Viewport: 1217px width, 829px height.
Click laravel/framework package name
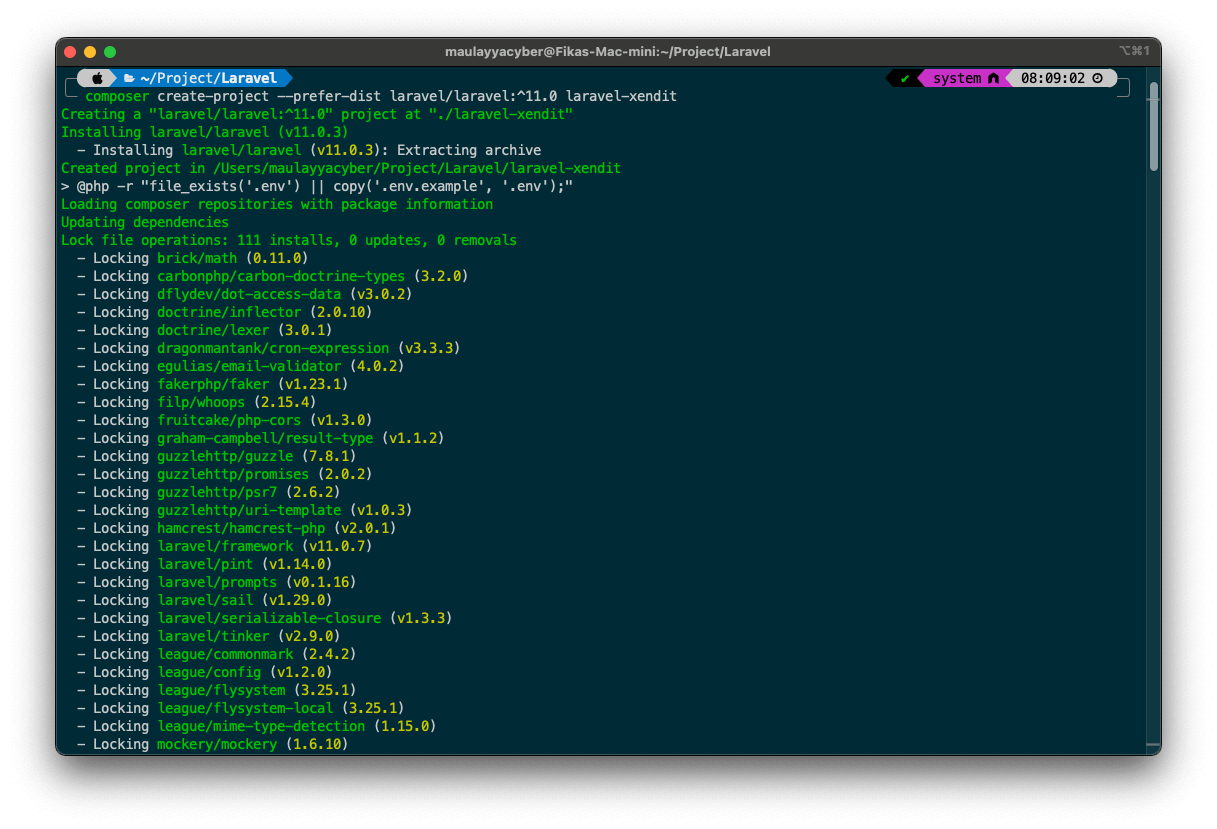pyautogui.click(x=225, y=546)
